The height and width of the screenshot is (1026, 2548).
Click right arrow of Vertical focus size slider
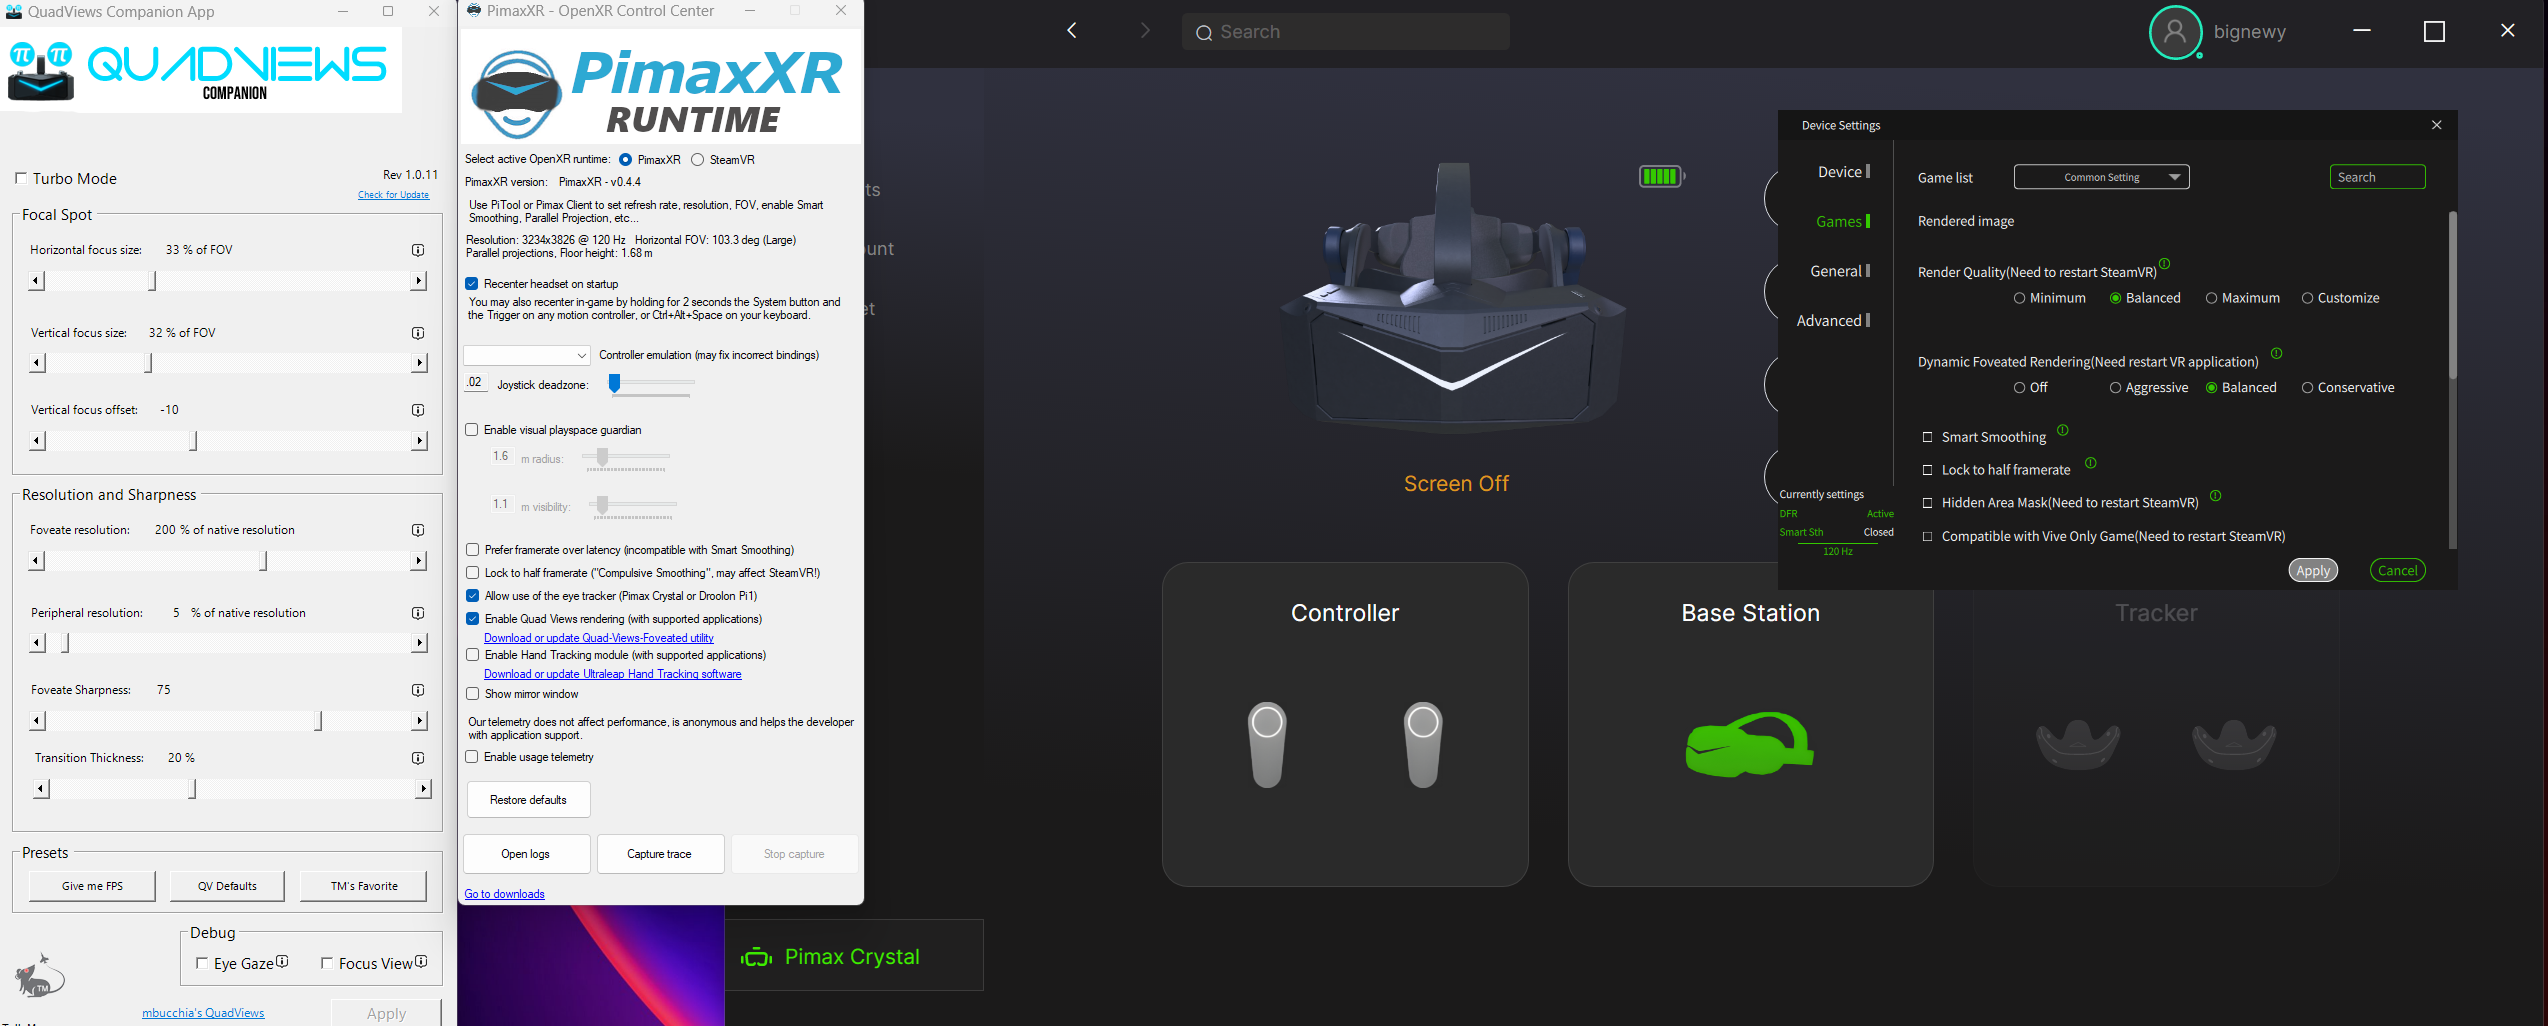pos(419,363)
